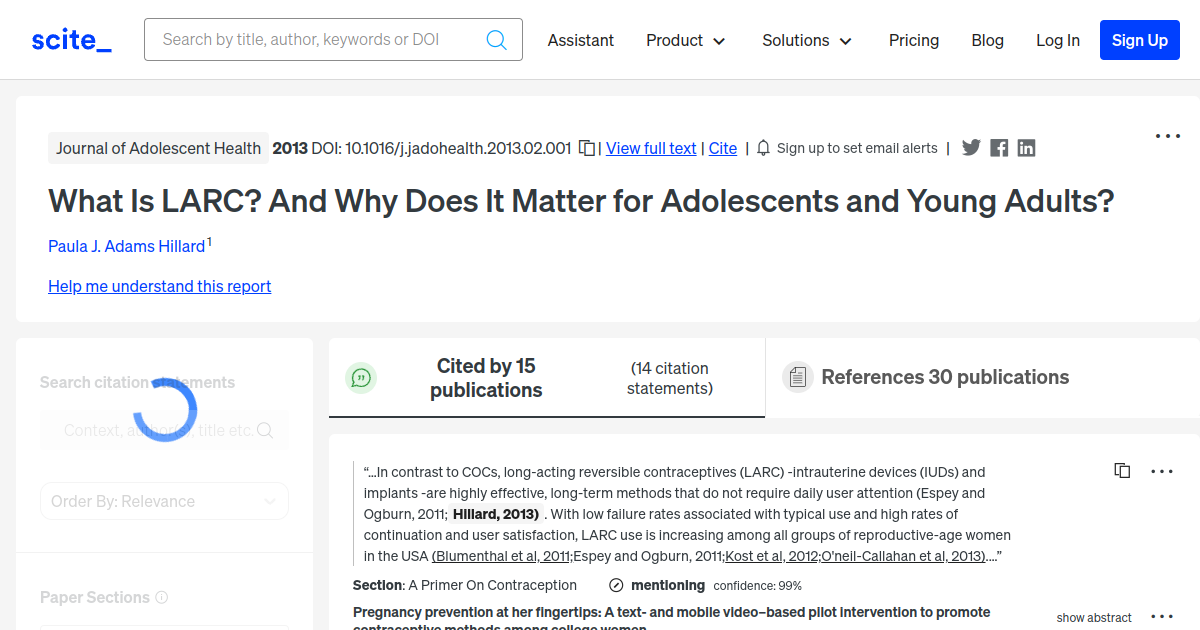Expand the Solutions menu
Image resolution: width=1200 pixels, height=630 pixels.
[x=807, y=40]
